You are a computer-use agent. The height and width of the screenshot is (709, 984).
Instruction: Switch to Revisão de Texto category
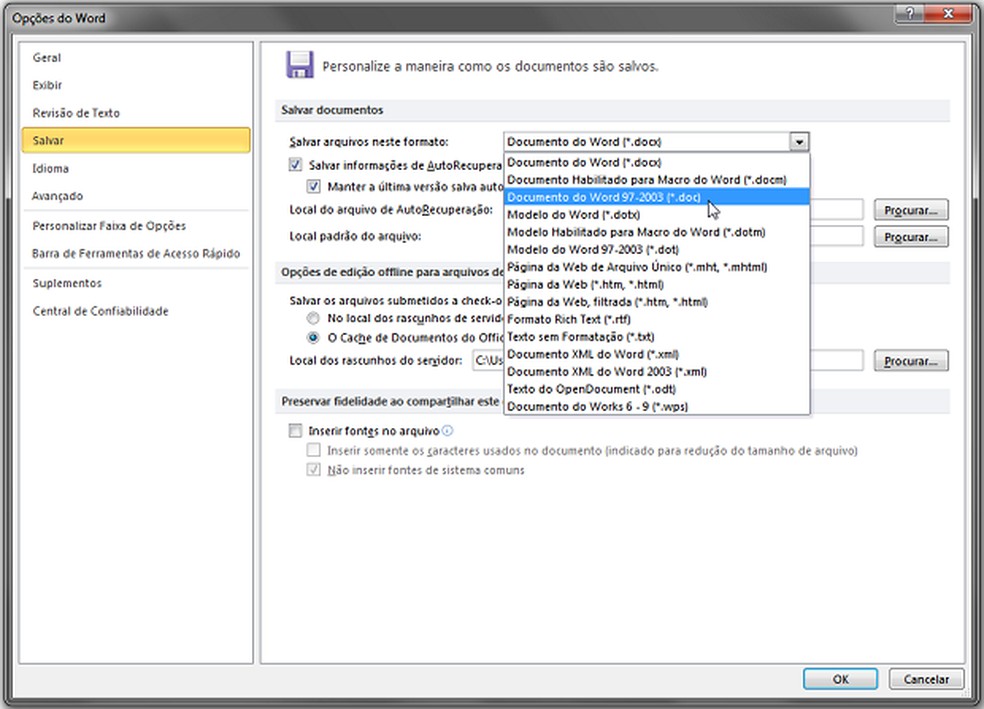pyautogui.click(x=136, y=113)
